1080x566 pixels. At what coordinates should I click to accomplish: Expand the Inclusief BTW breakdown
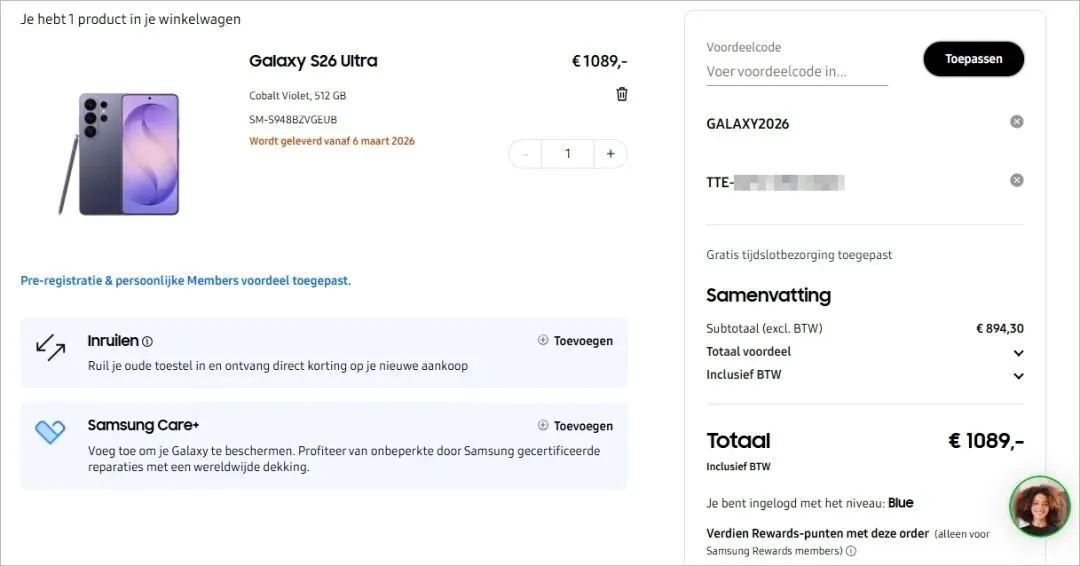(1018, 376)
